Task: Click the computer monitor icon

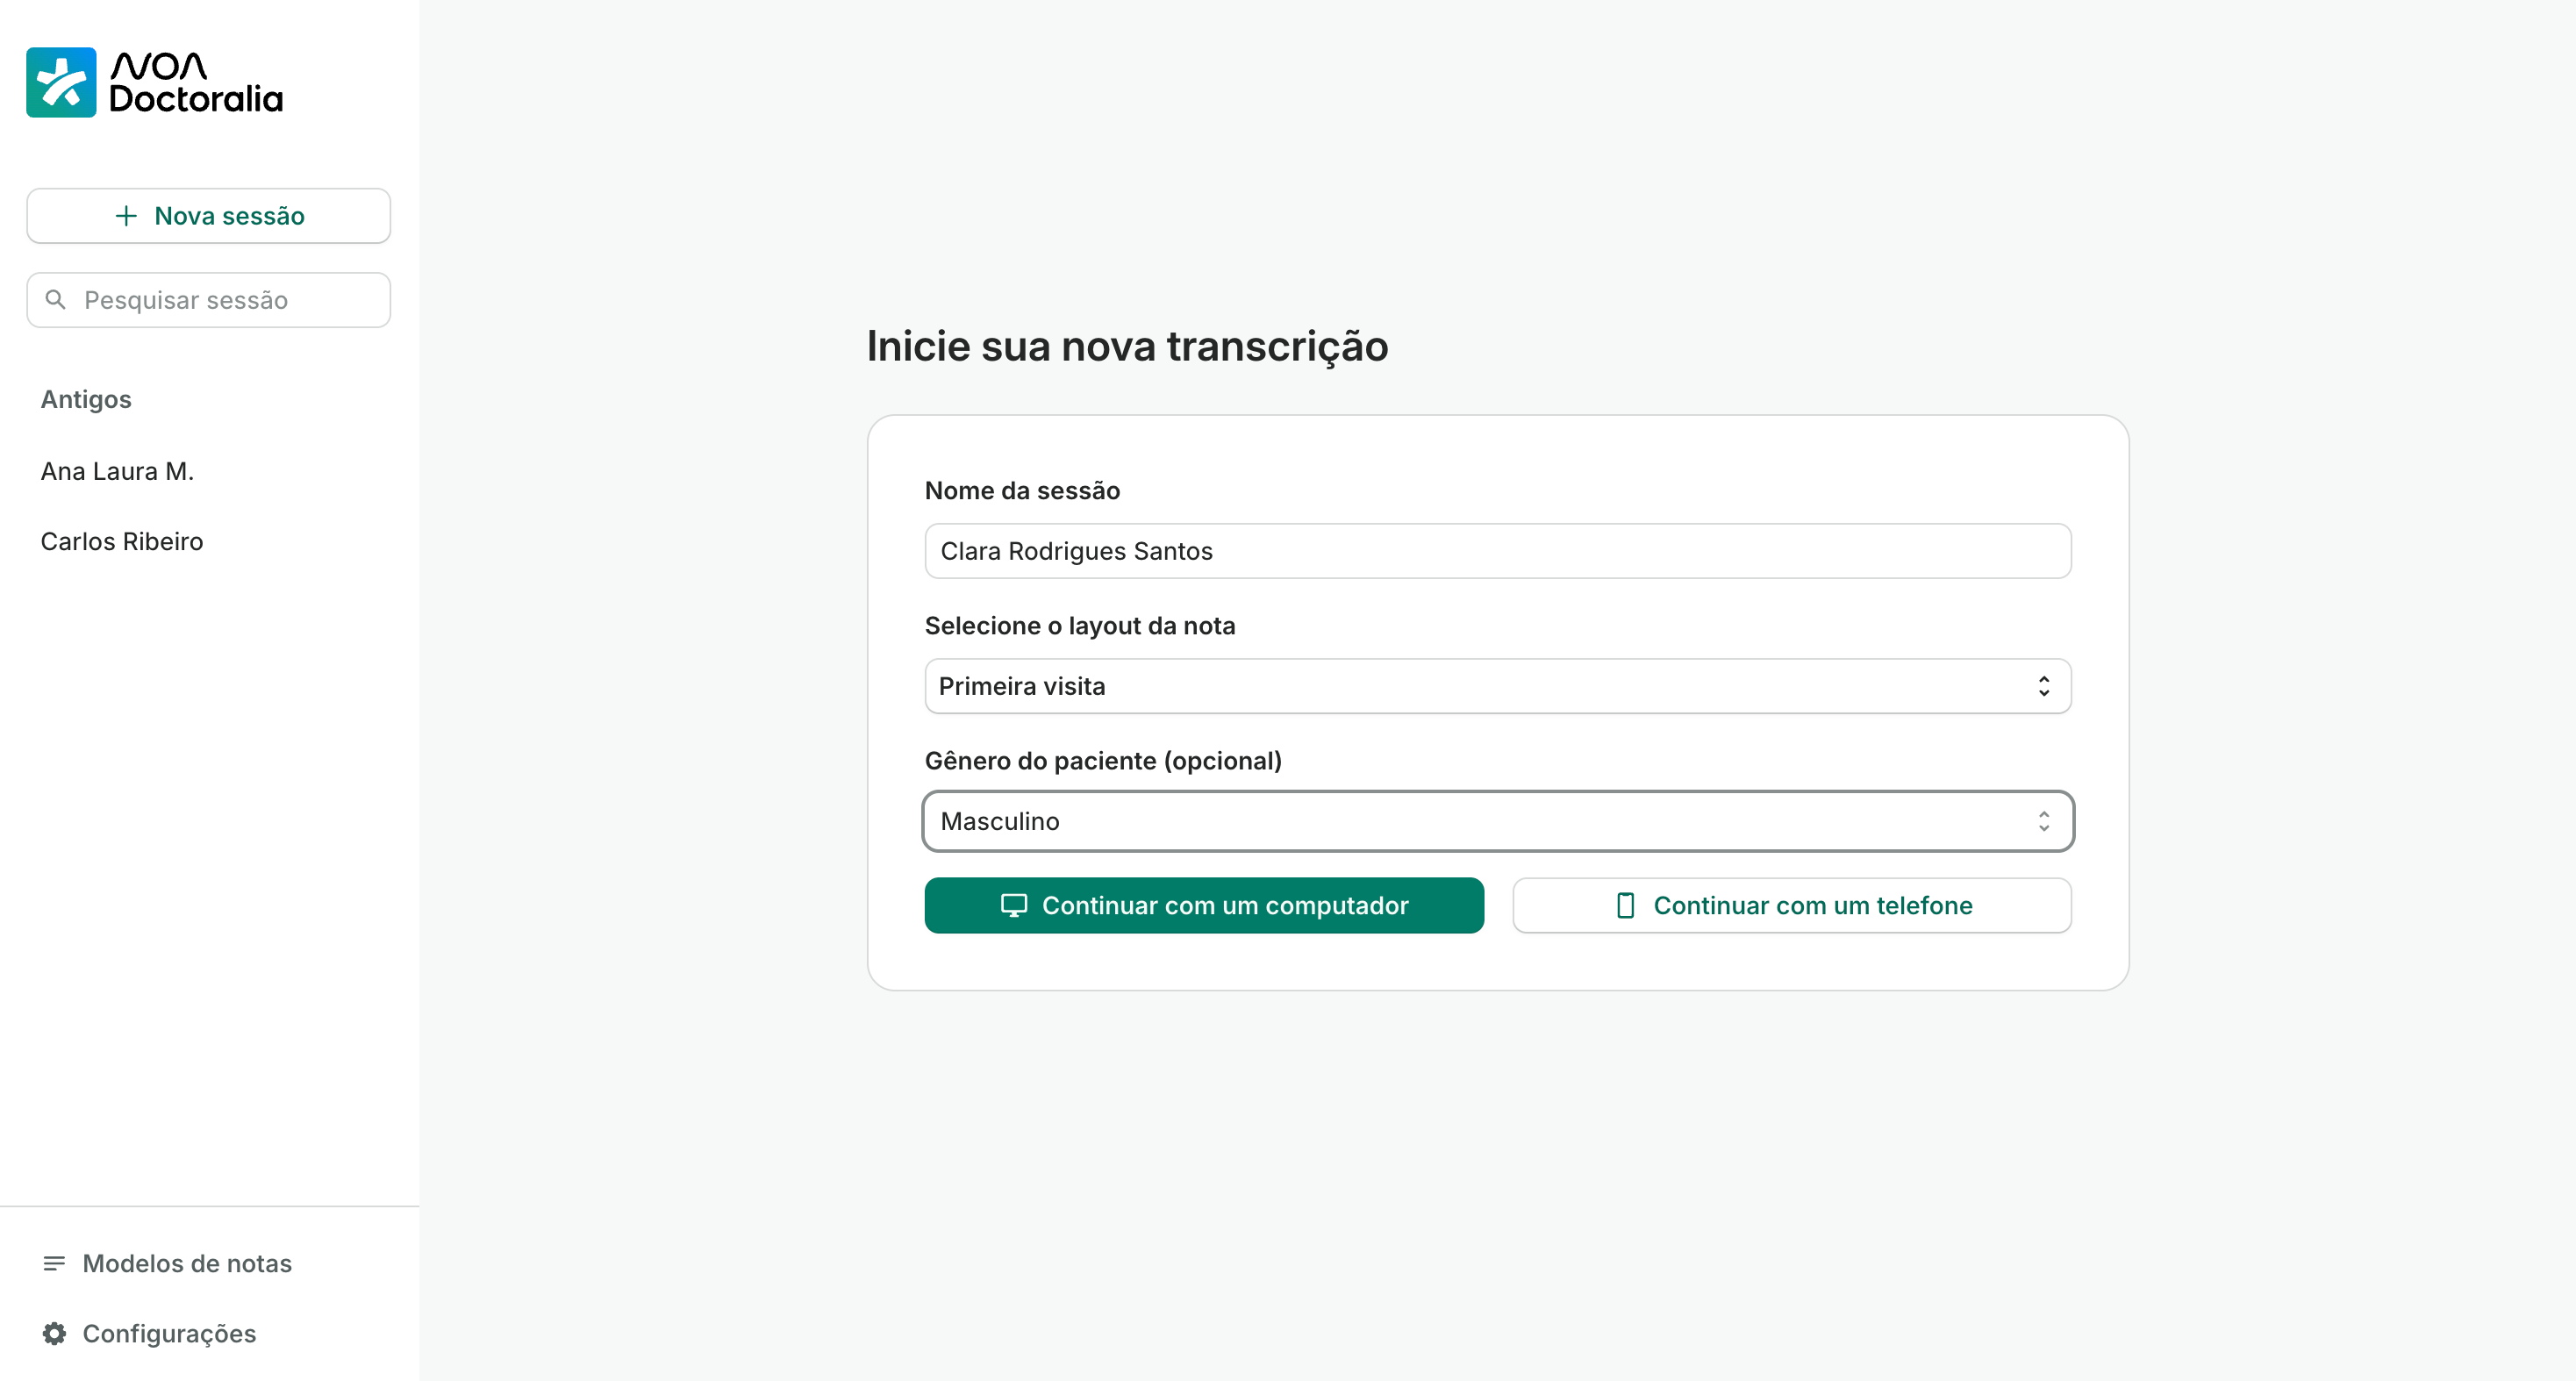Action: coord(1013,905)
